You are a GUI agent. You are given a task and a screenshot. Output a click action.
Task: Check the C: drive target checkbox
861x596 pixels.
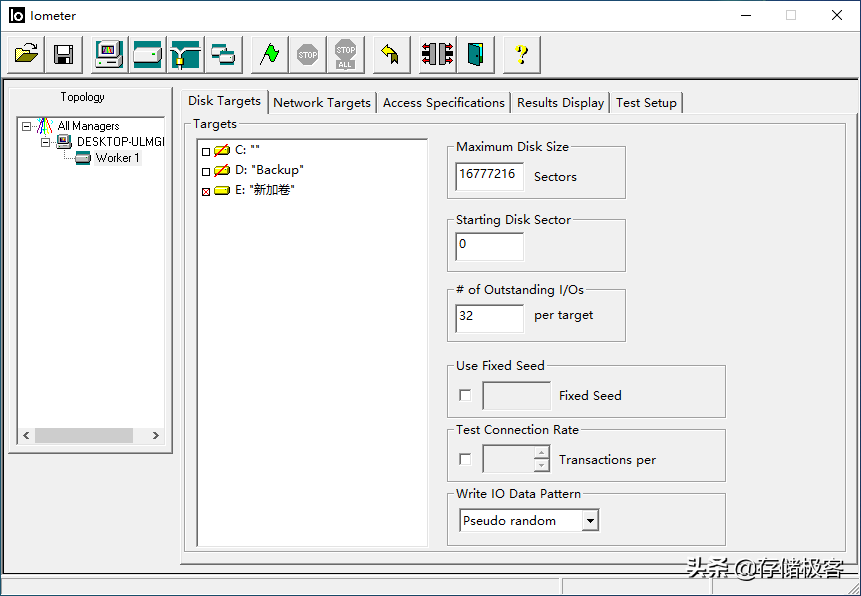(x=206, y=152)
